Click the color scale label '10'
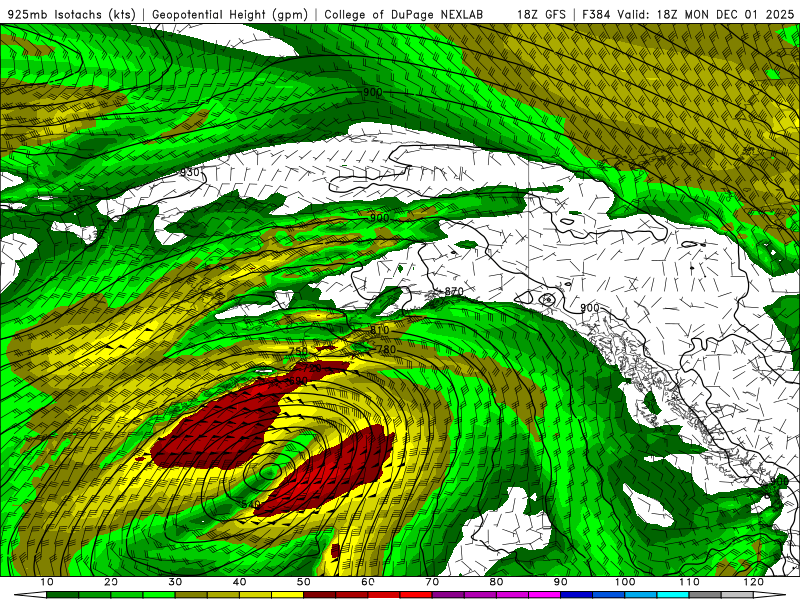Viewport: 800px width, 600px height. (x=46, y=582)
